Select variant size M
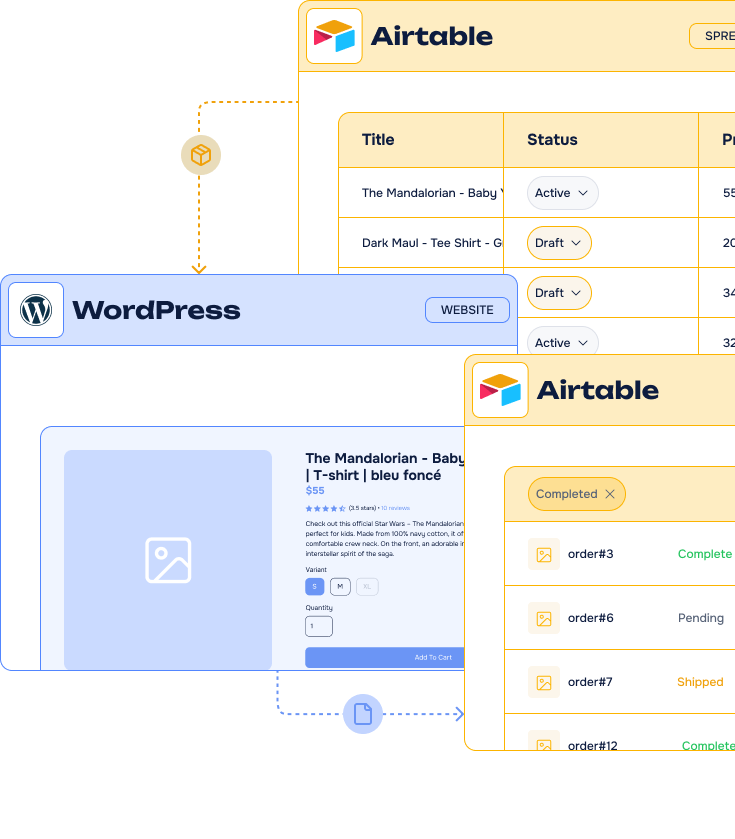Viewport: 735px width, 839px height. [340, 586]
